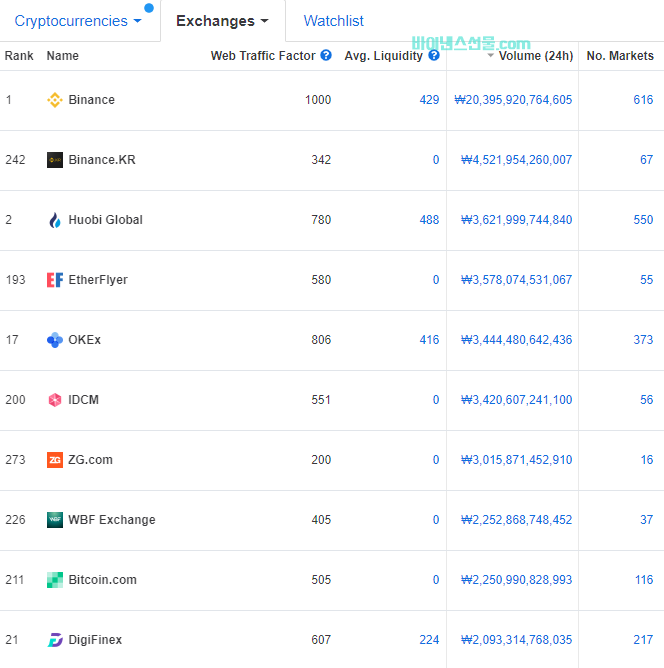This screenshot has height=668, width=664.
Task: Click the IDCM pink logo icon
Action: point(55,400)
